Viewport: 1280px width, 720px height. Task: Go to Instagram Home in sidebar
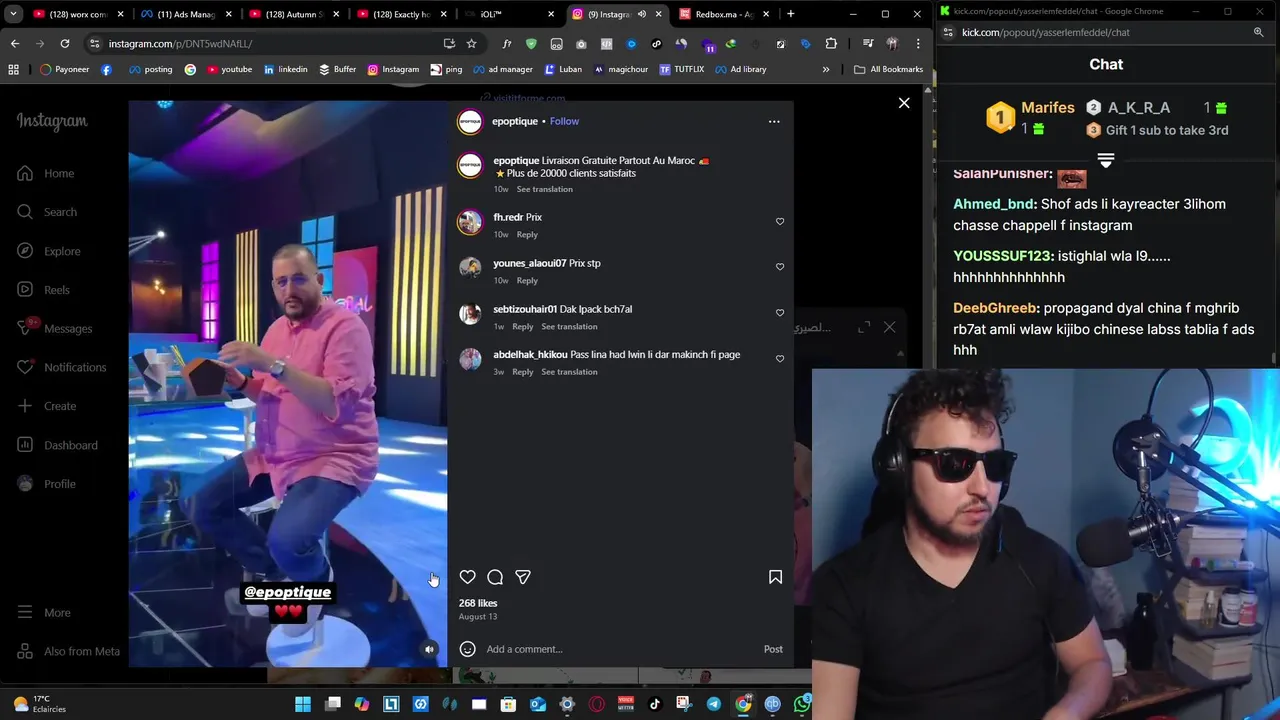pos(46,173)
